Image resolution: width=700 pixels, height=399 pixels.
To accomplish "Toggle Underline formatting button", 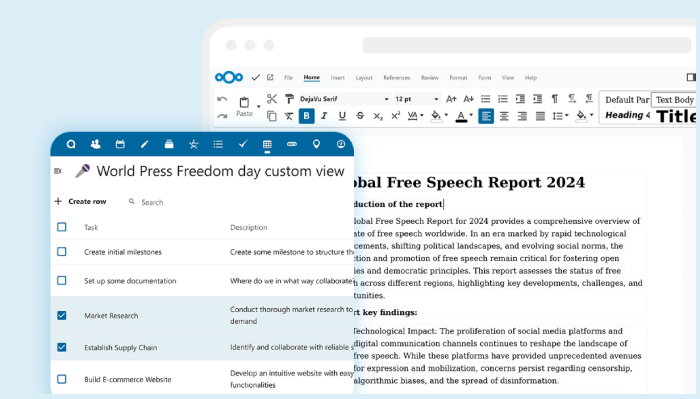I will click(342, 116).
